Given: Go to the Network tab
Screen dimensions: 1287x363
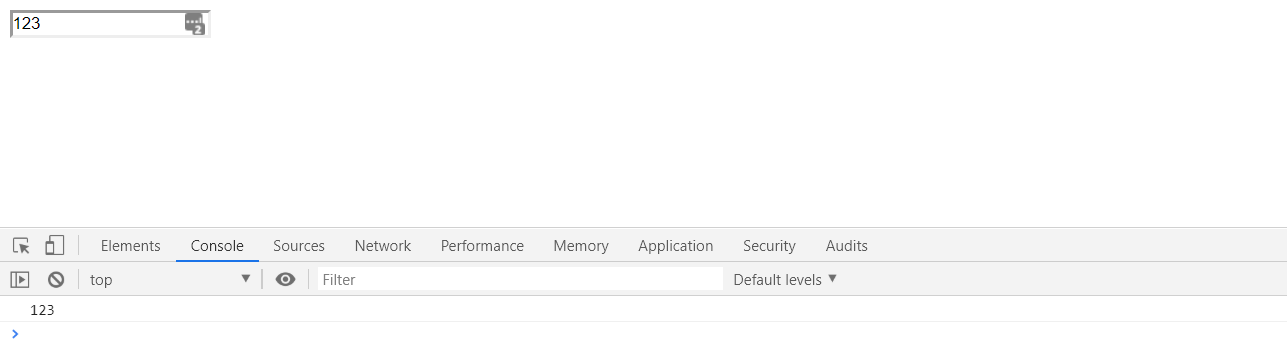Looking at the screenshot, I should pos(383,246).
